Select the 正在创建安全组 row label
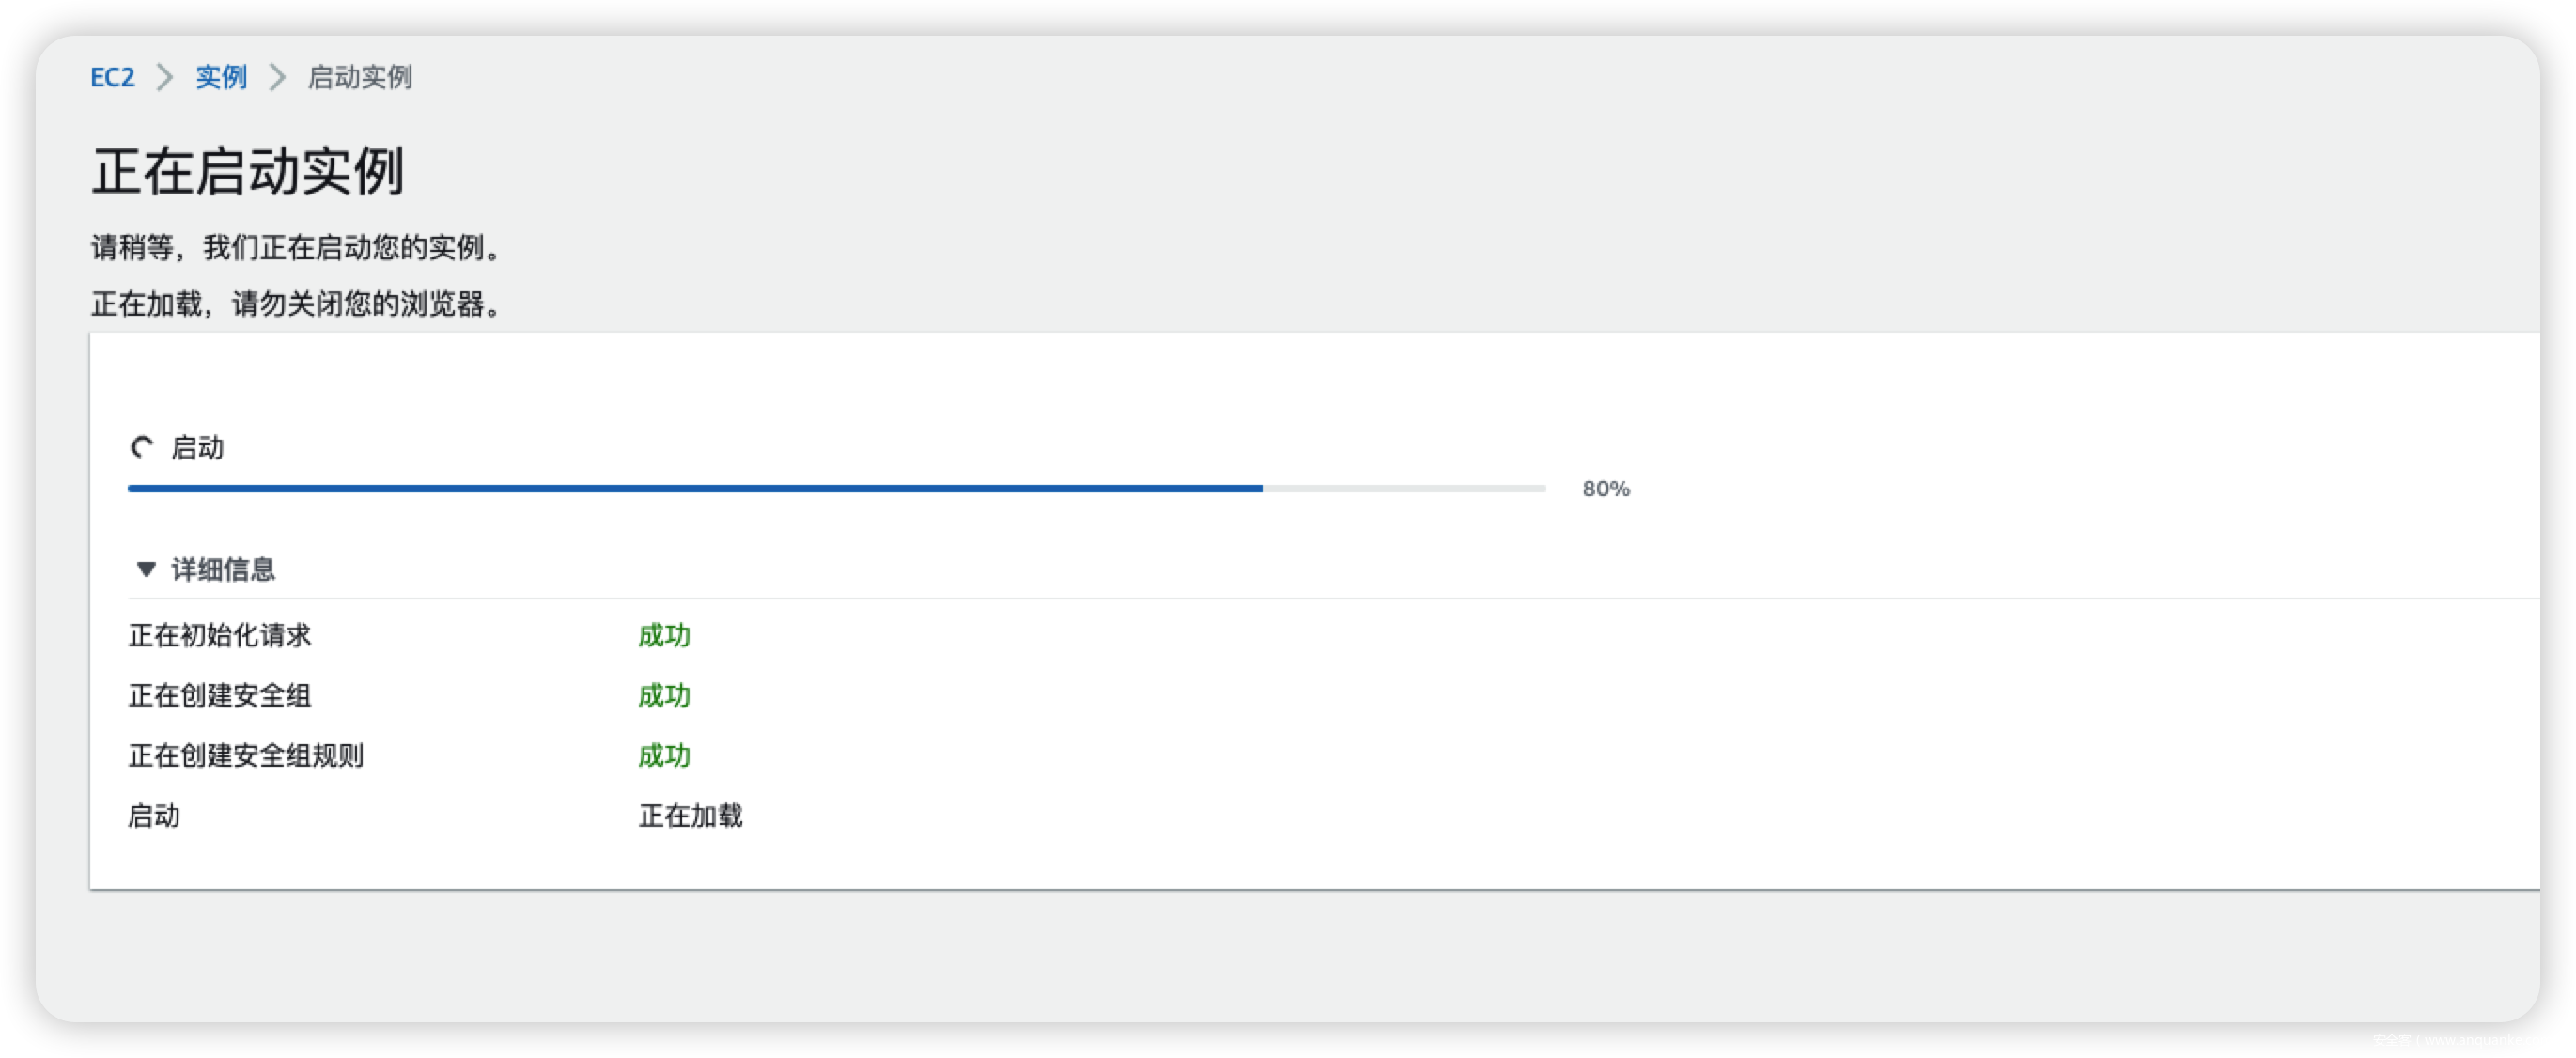Screen dimensions: 2576x1058 point(220,695)
